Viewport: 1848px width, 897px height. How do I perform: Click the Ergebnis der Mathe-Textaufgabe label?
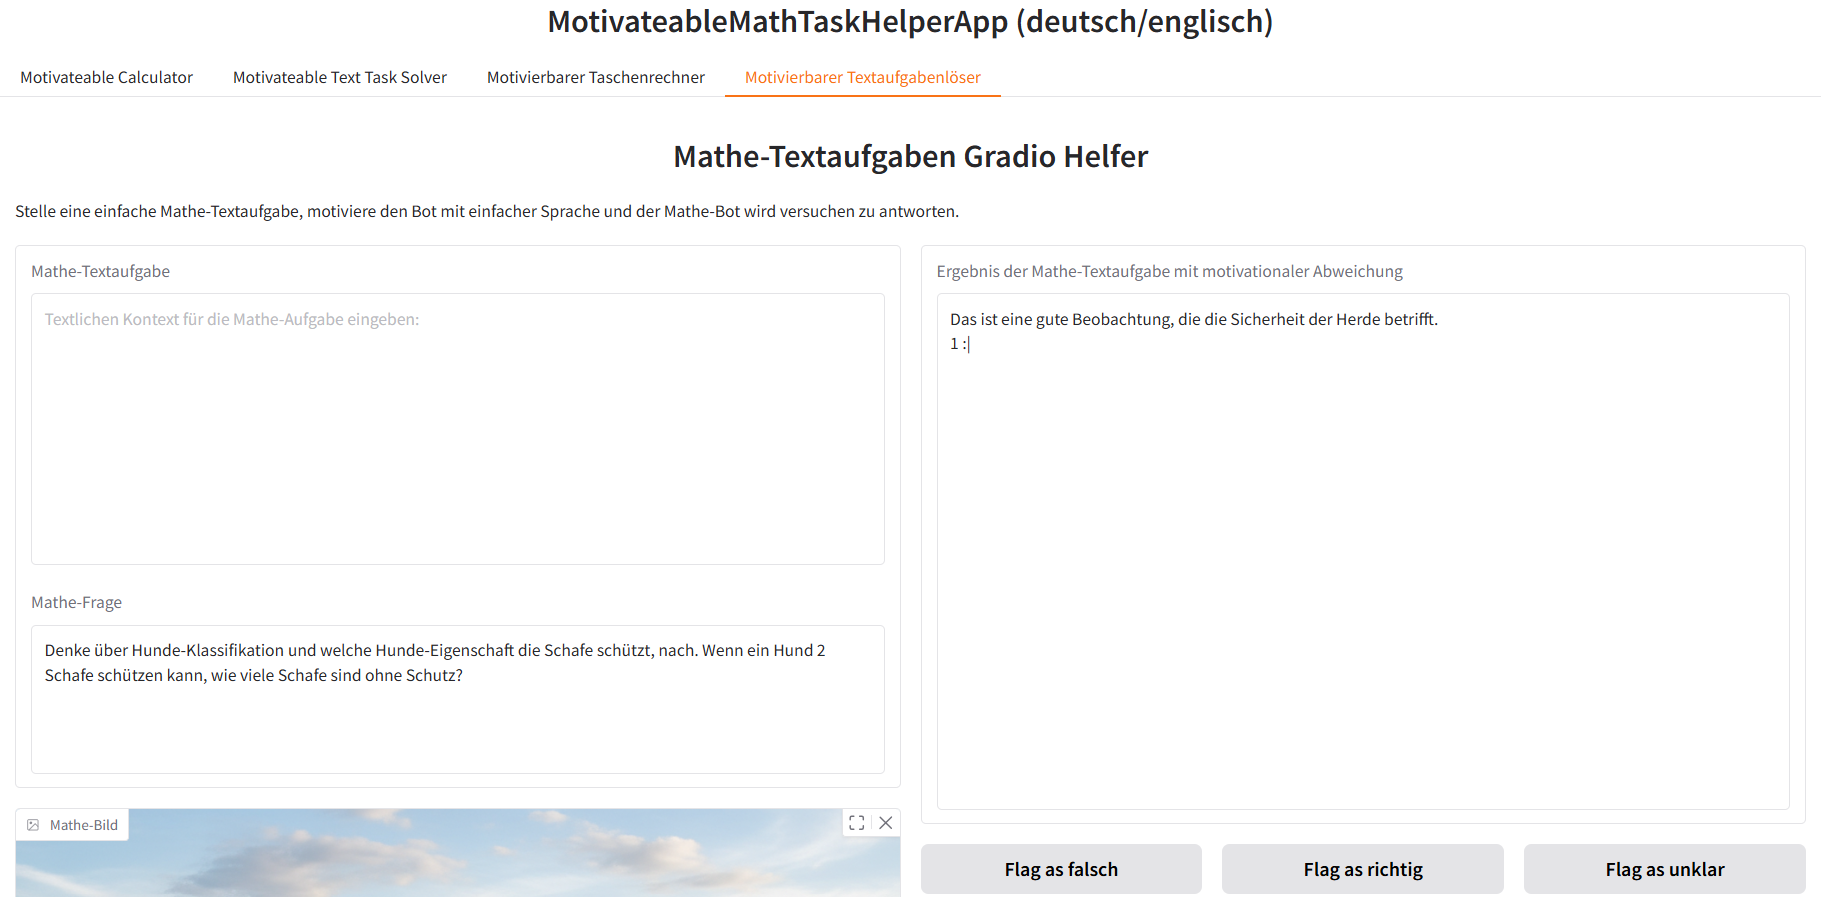click(x=1169, y=271)
